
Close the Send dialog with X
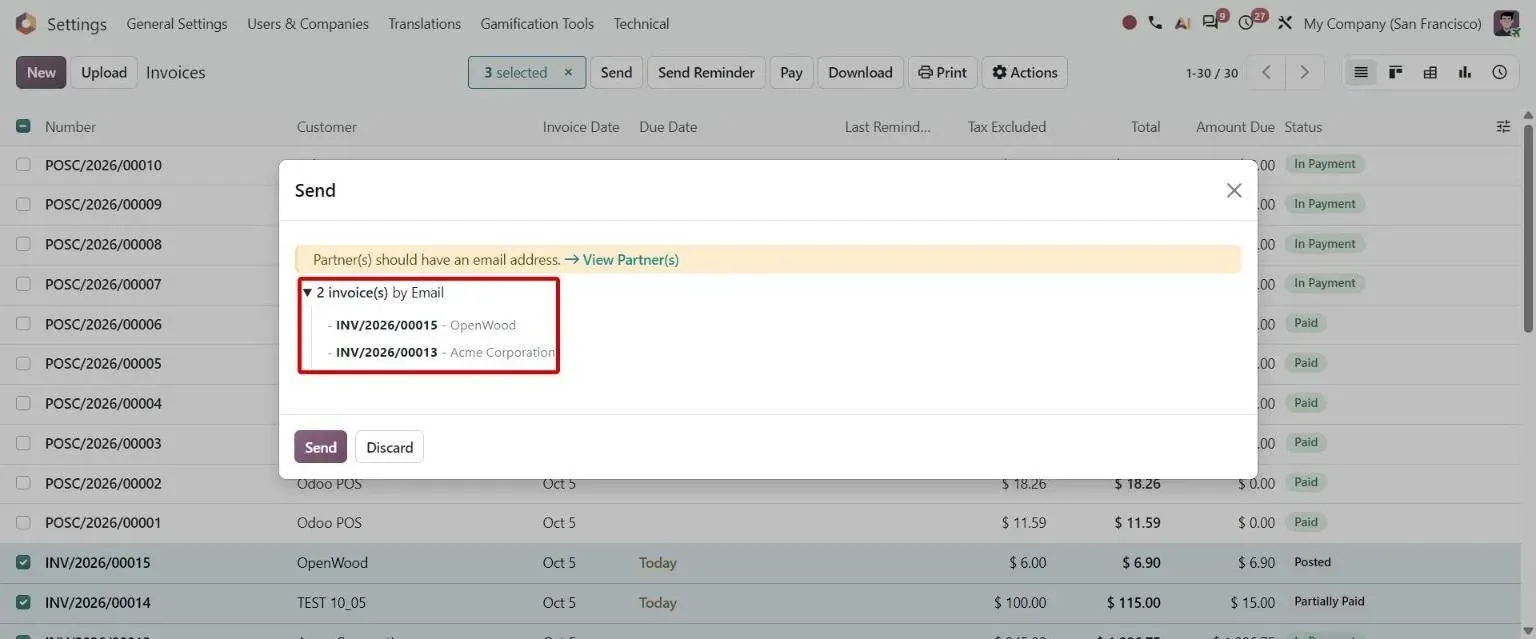1234,190
